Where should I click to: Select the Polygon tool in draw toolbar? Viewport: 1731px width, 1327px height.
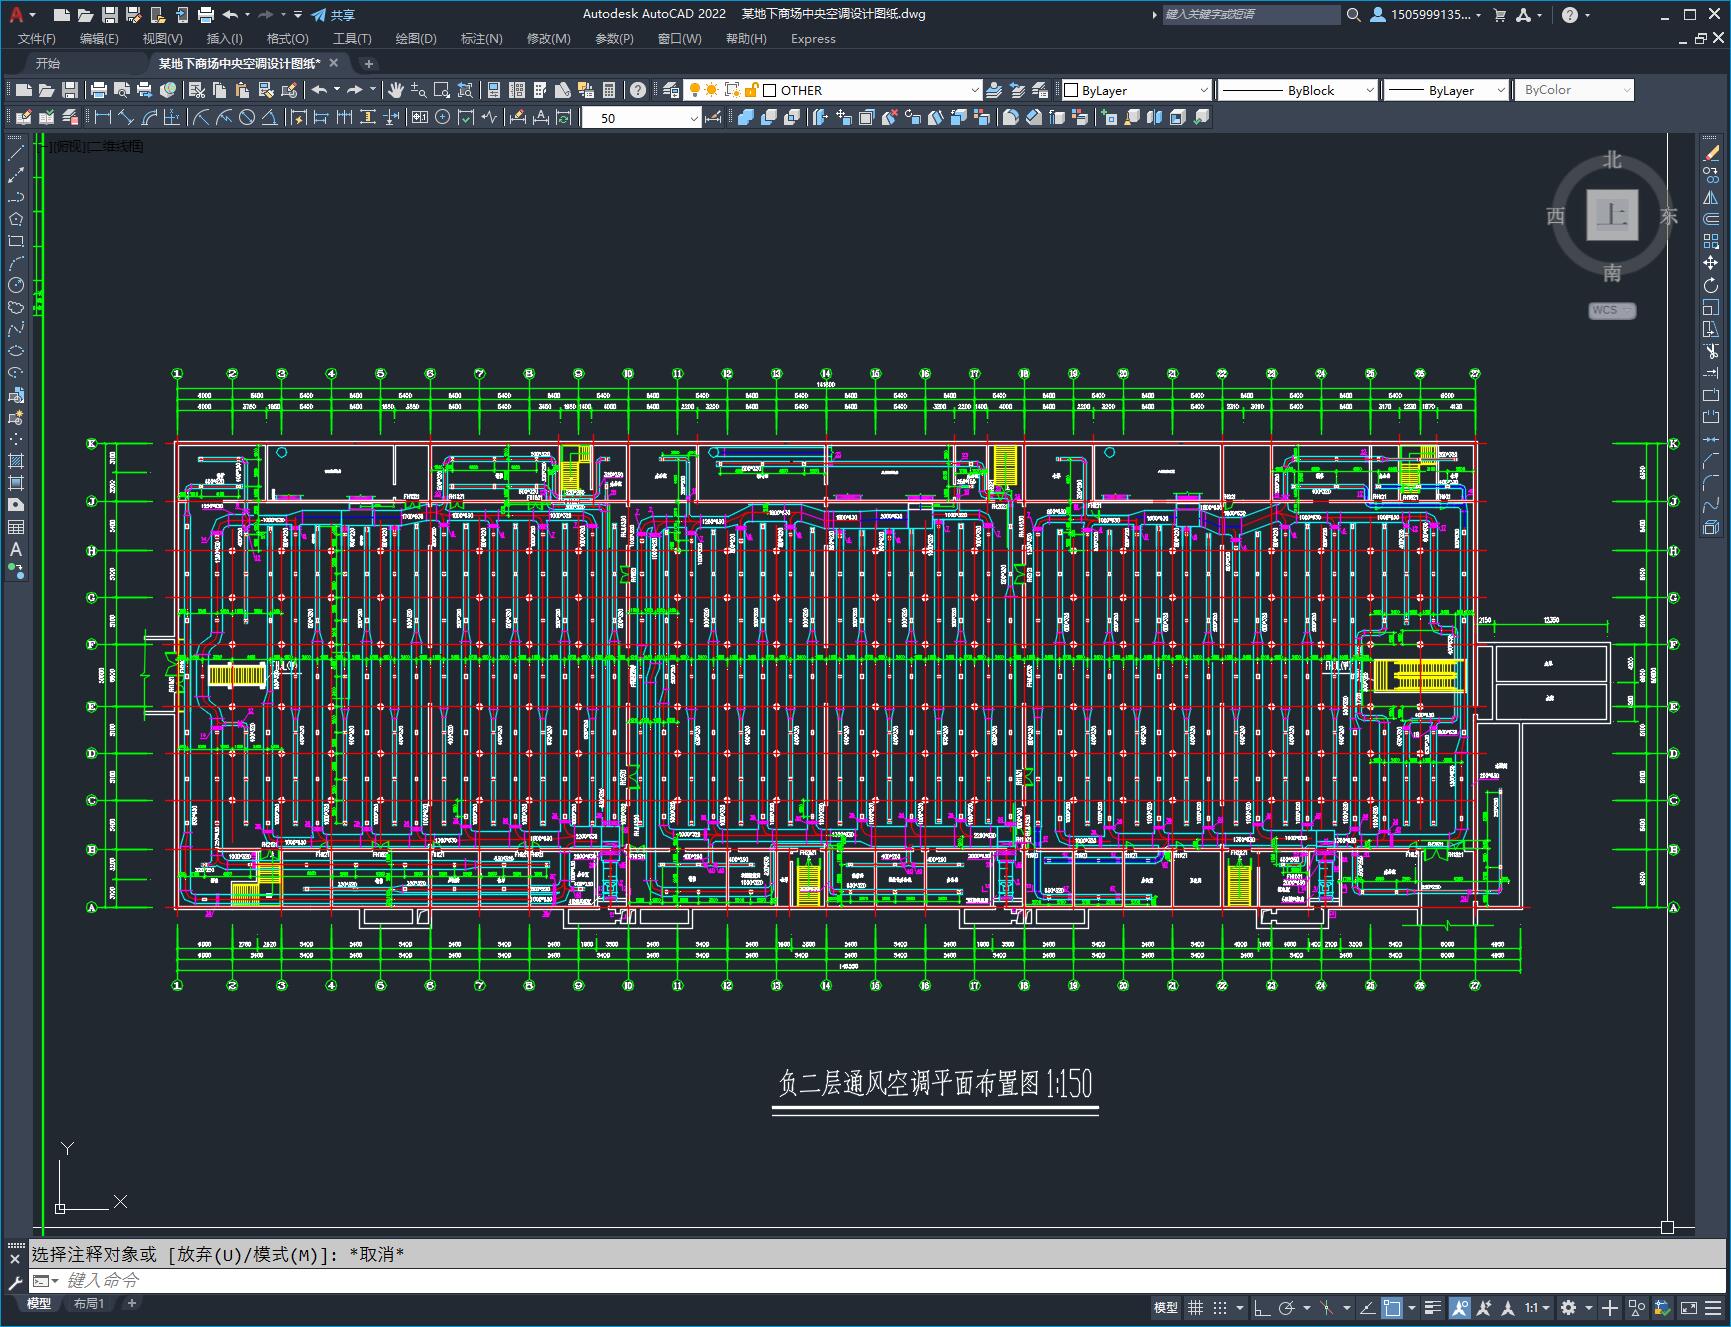coord(16,219)
